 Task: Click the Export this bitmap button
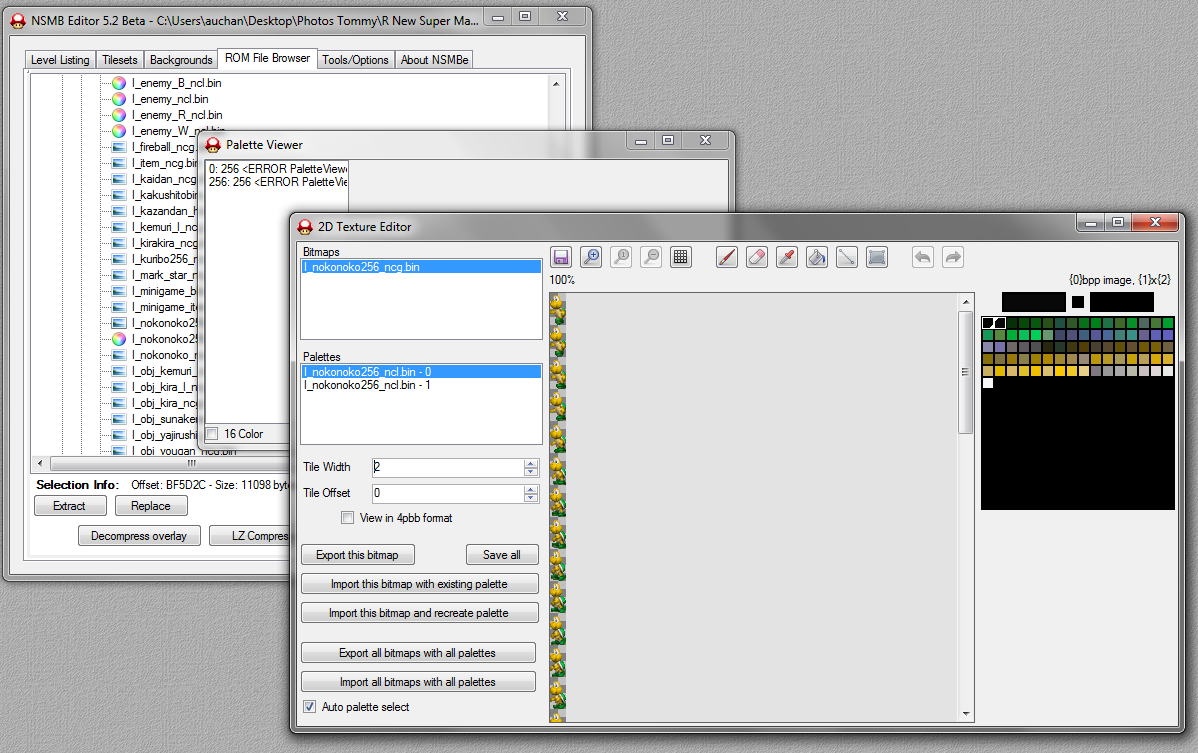(357, 555)
